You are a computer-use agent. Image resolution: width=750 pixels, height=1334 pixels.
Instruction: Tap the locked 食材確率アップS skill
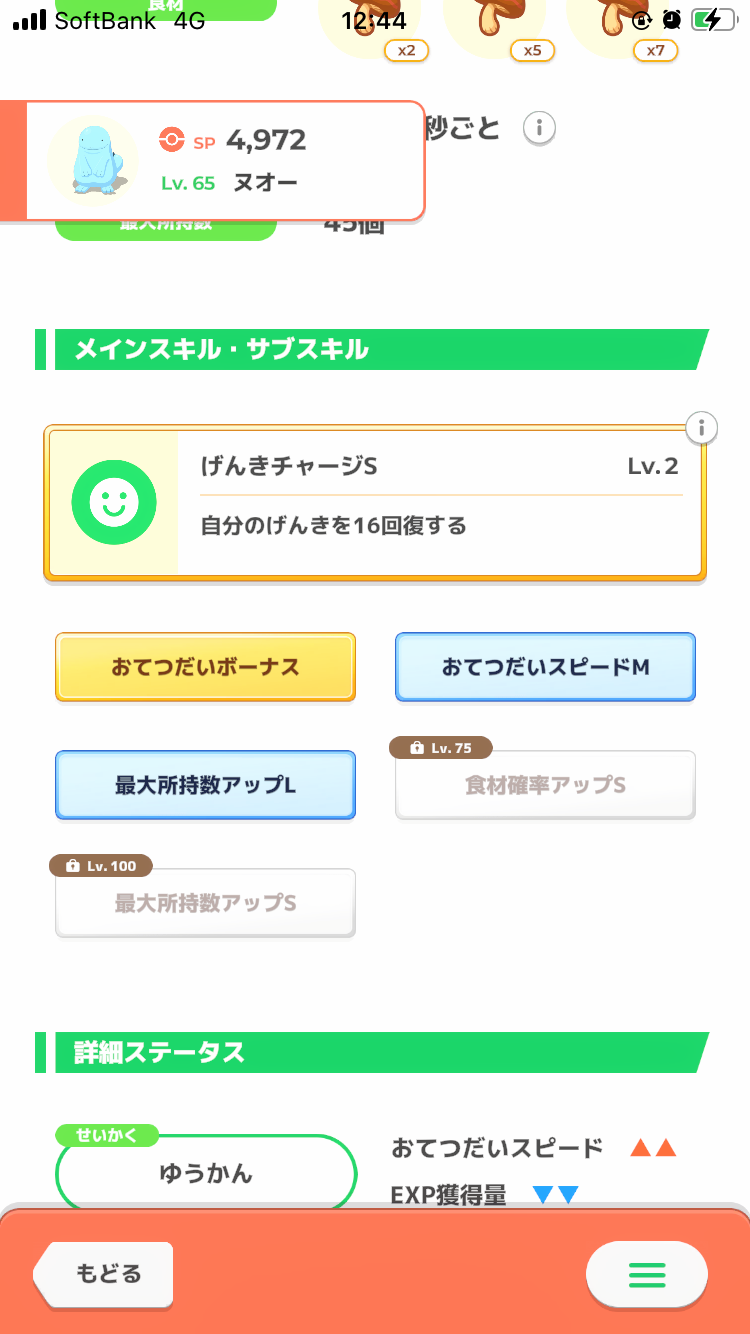pyautogui.click(x=545, y=786)
